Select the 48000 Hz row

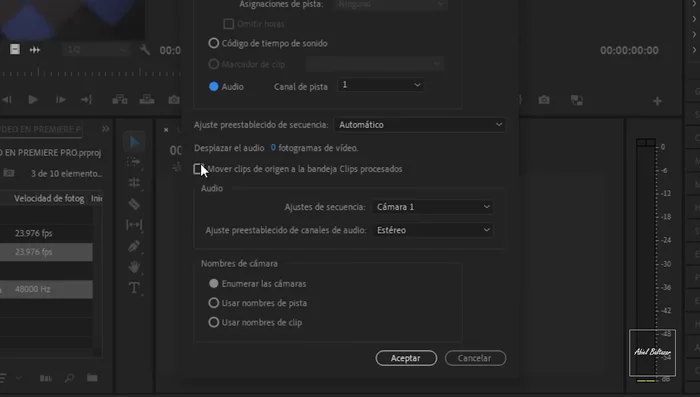click(46, 289)
